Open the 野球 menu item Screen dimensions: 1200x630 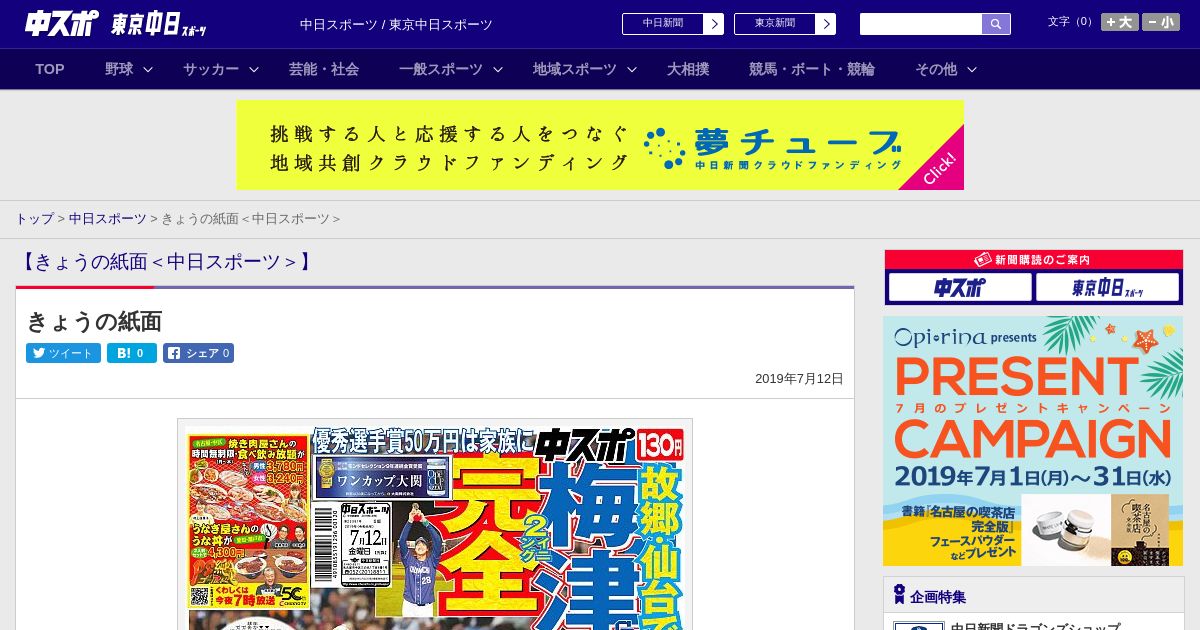[x=119, y=69]
